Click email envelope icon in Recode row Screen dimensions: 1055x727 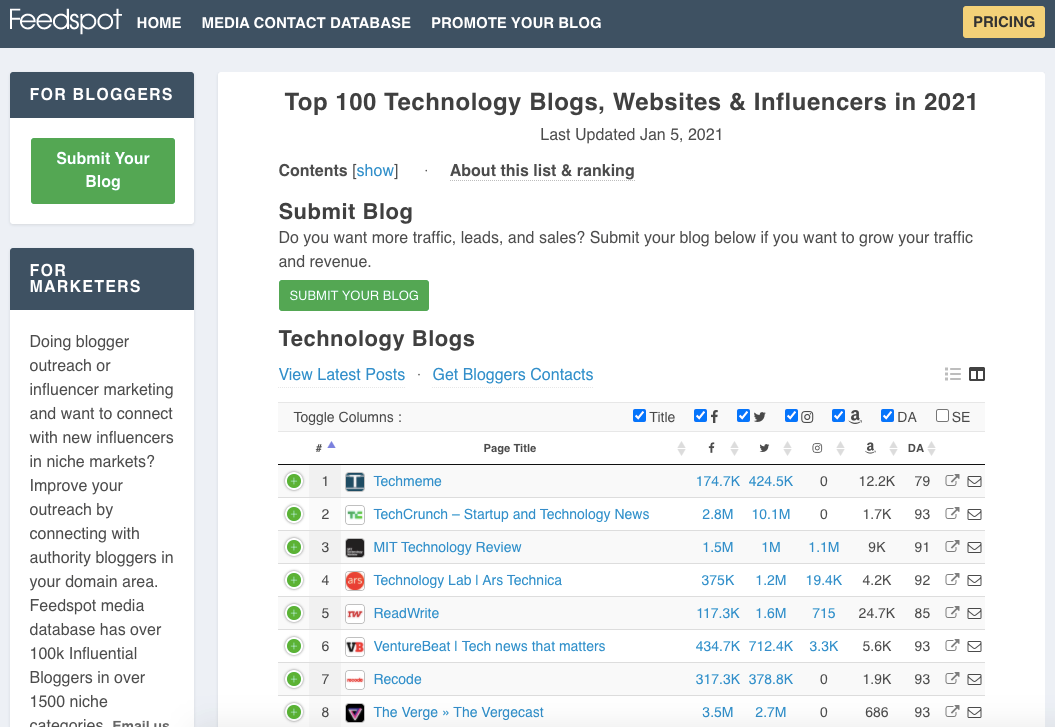(x=974, y=679)
